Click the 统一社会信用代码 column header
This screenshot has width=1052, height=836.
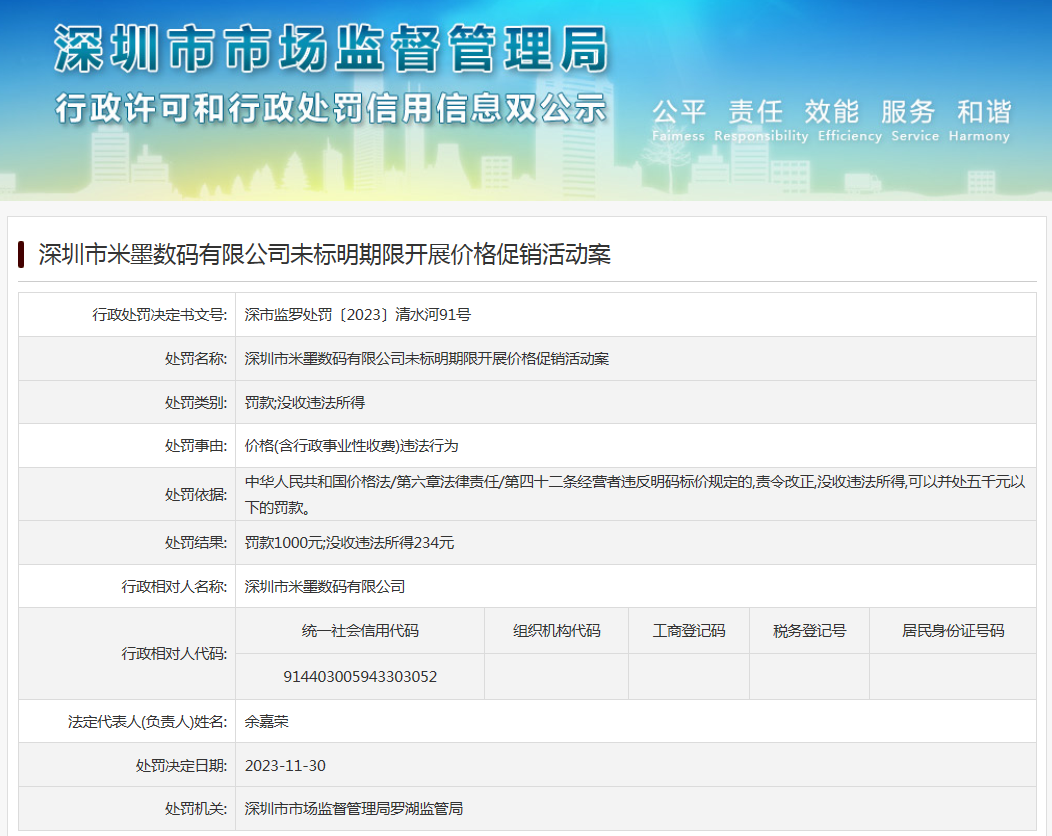[360, 631]
